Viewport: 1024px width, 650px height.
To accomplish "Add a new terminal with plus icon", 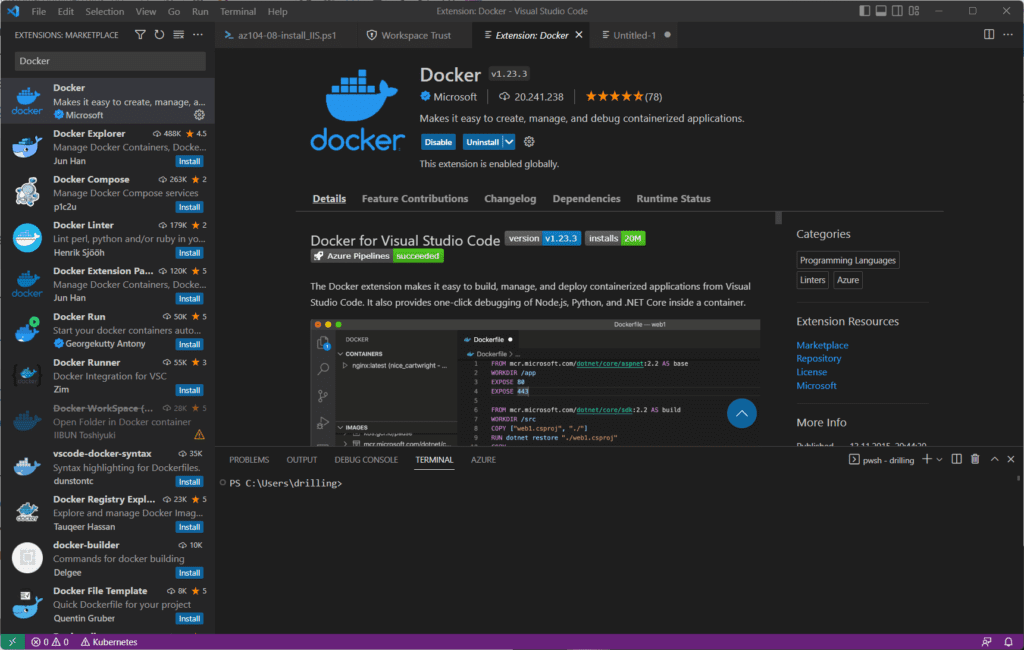I will pyautogui.click(x=927, y=459).
